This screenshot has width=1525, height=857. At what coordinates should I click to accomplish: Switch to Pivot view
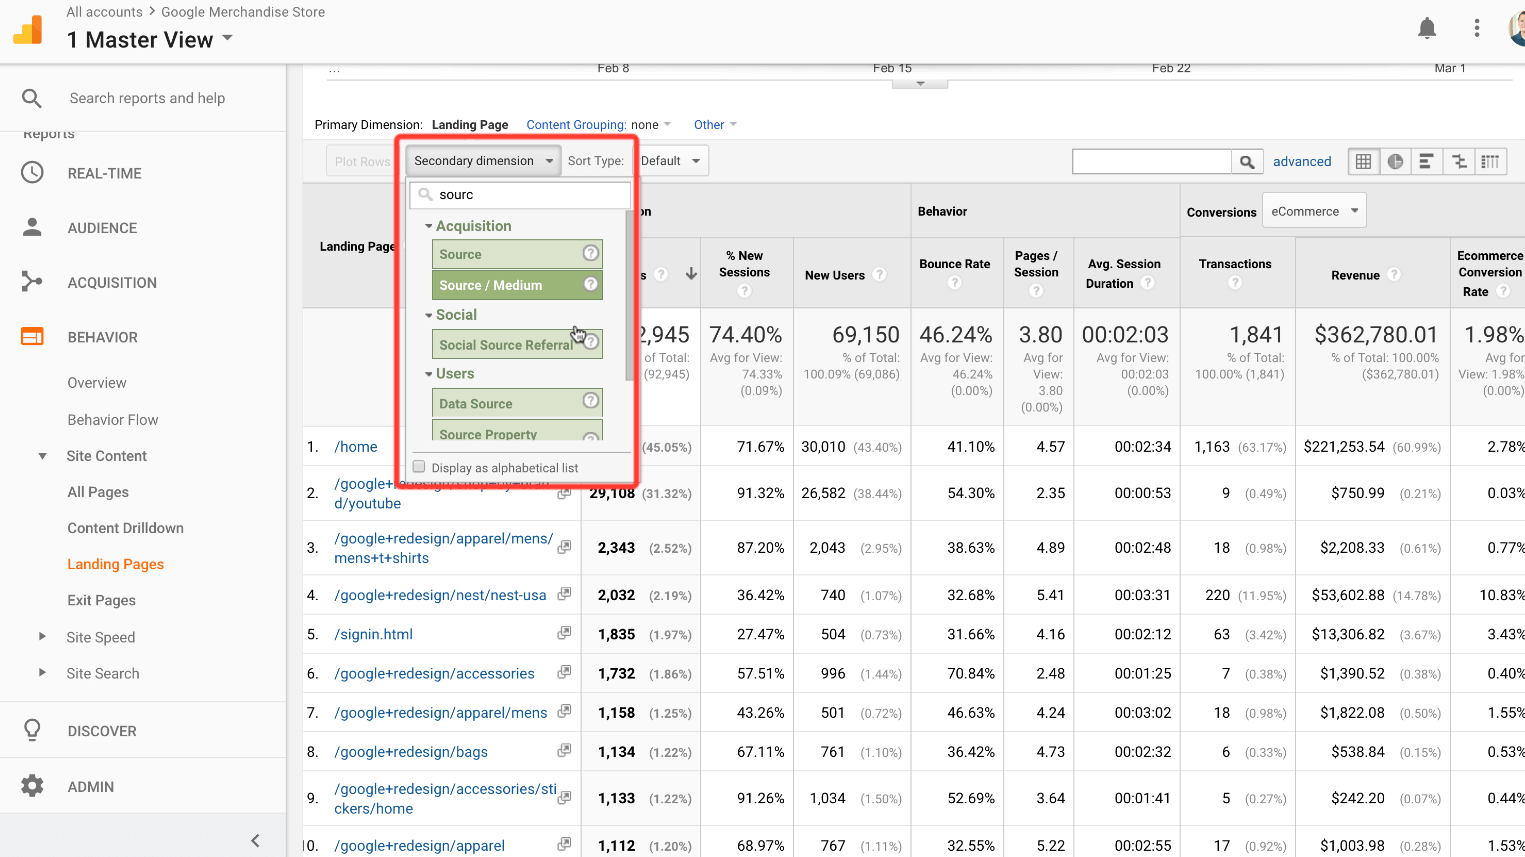pyautogui.click(x=1490, y=162)
